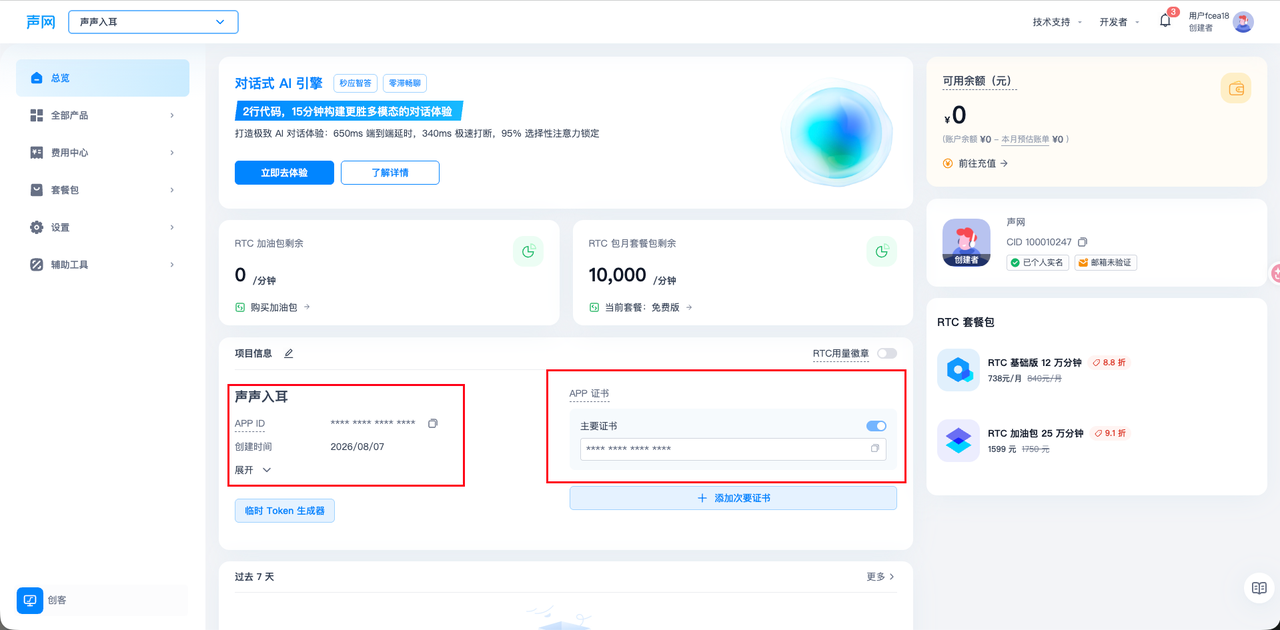Open the documentation book icon
The width and height of the screenshot is (1280, 630).
1260,588
